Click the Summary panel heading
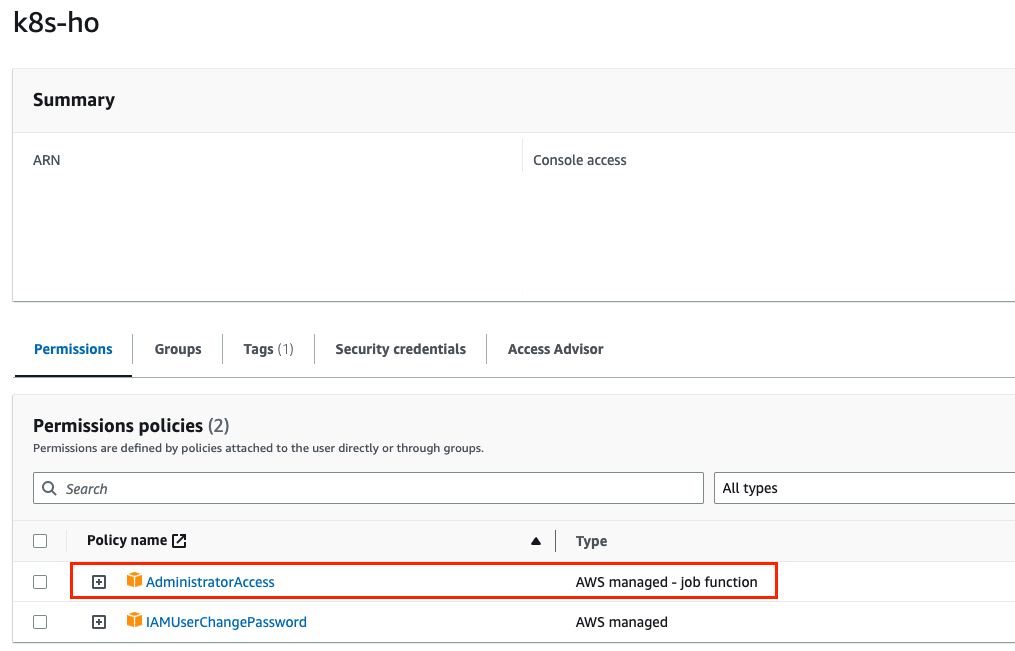Image resolution: width=1015 pixels, height=651 pixels. [x=74, y=100]
